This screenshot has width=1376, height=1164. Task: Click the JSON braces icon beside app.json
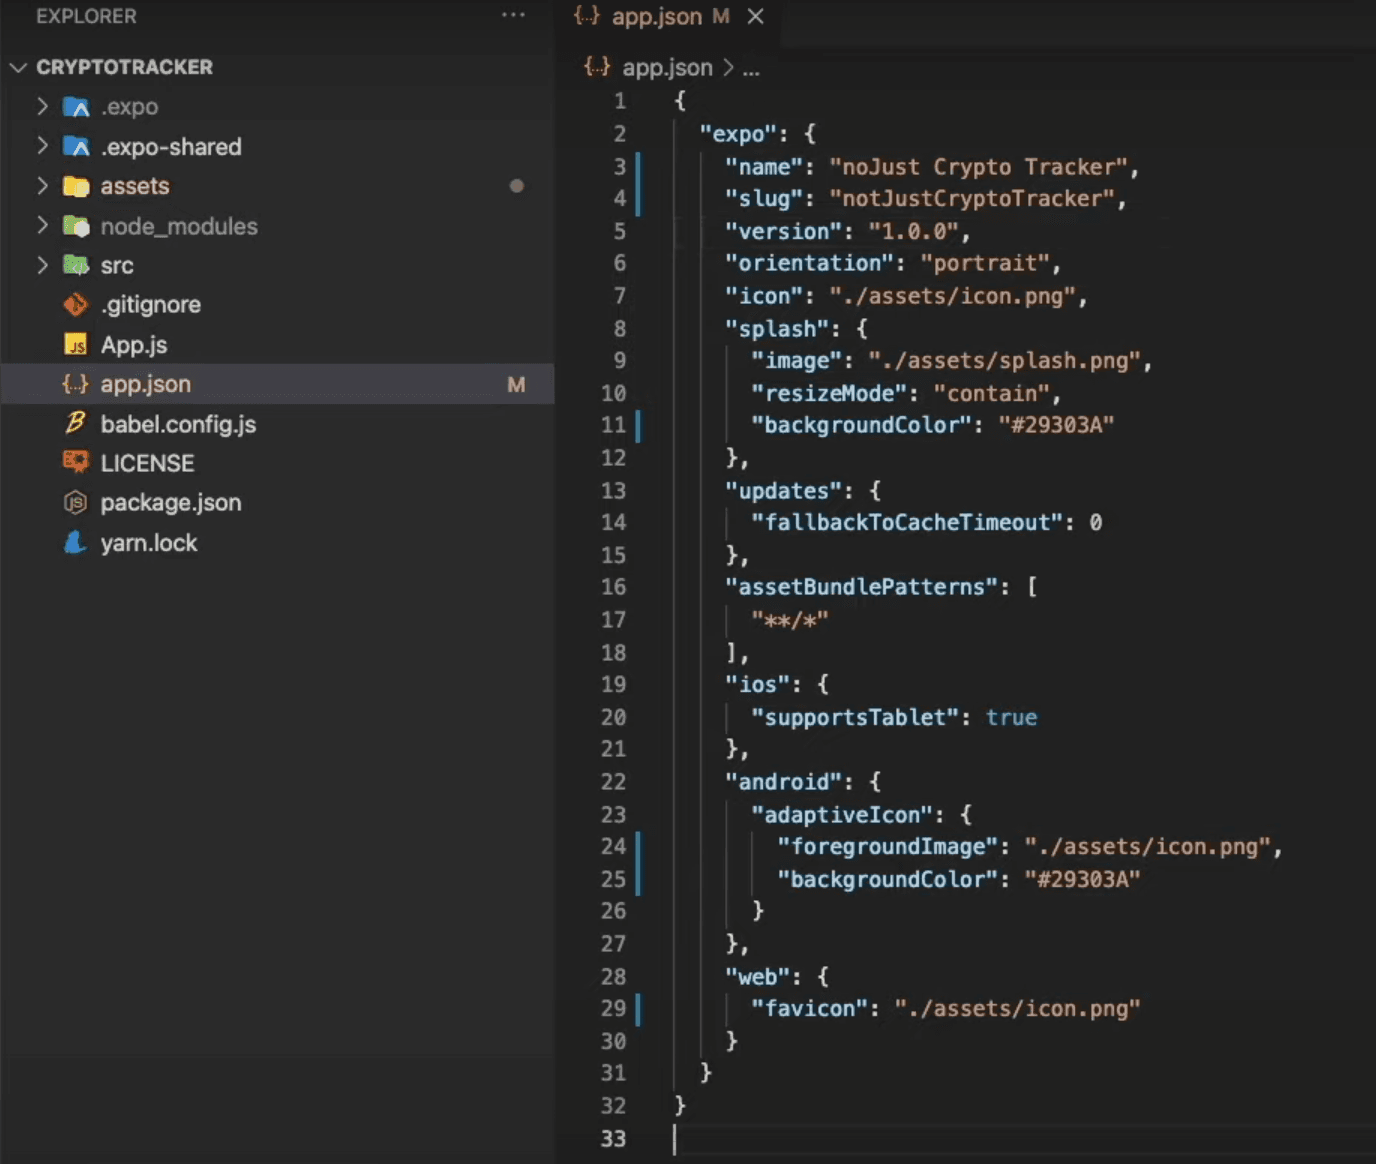(74, 384)
